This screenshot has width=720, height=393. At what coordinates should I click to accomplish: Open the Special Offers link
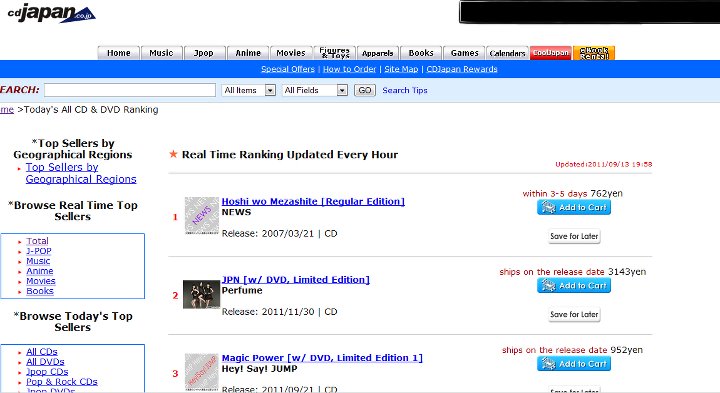288,69
